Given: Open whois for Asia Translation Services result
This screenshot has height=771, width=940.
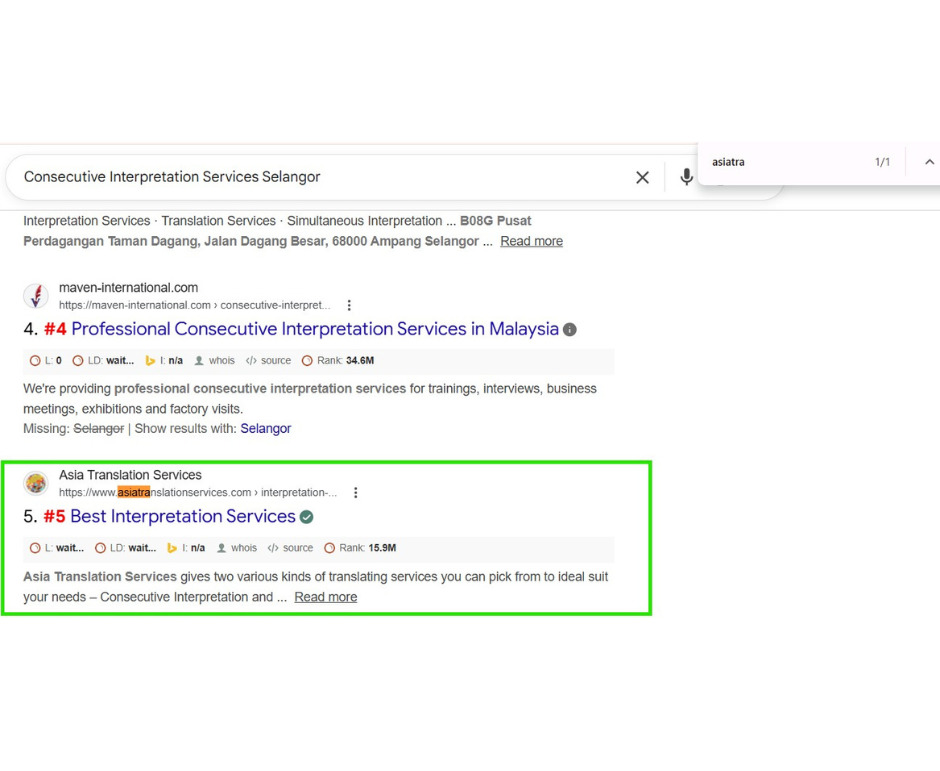Looking at the screenshot, I should [x=237, y=548].
